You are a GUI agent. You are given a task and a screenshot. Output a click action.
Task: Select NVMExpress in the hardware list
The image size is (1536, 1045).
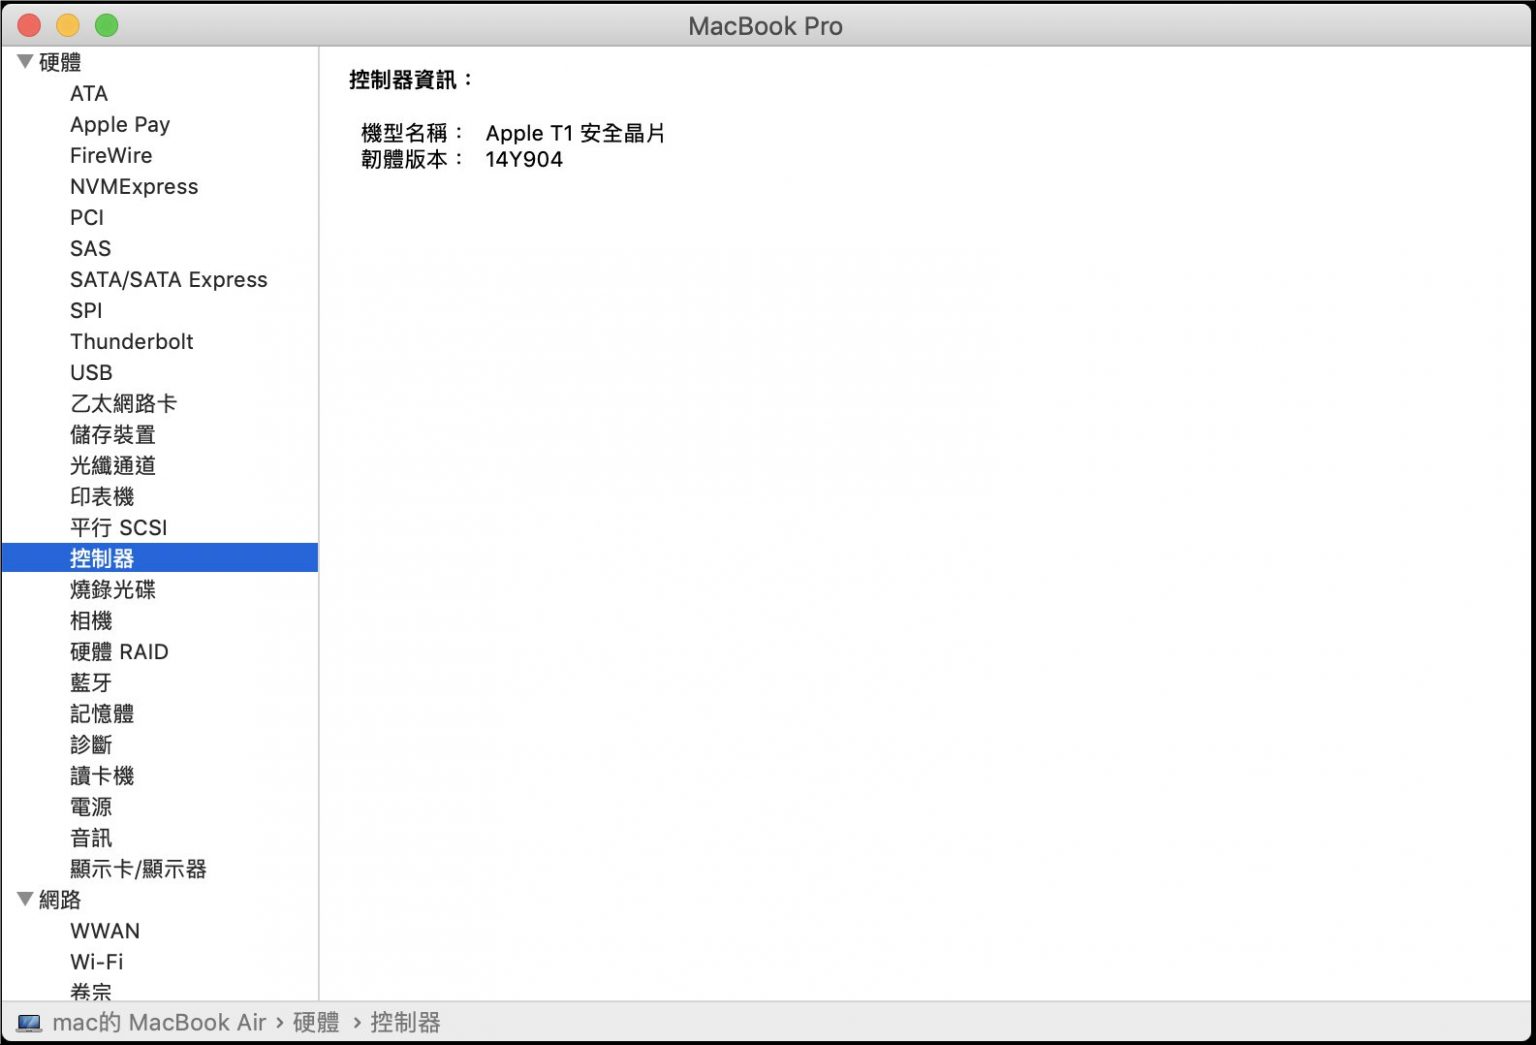tap(134, 186)
